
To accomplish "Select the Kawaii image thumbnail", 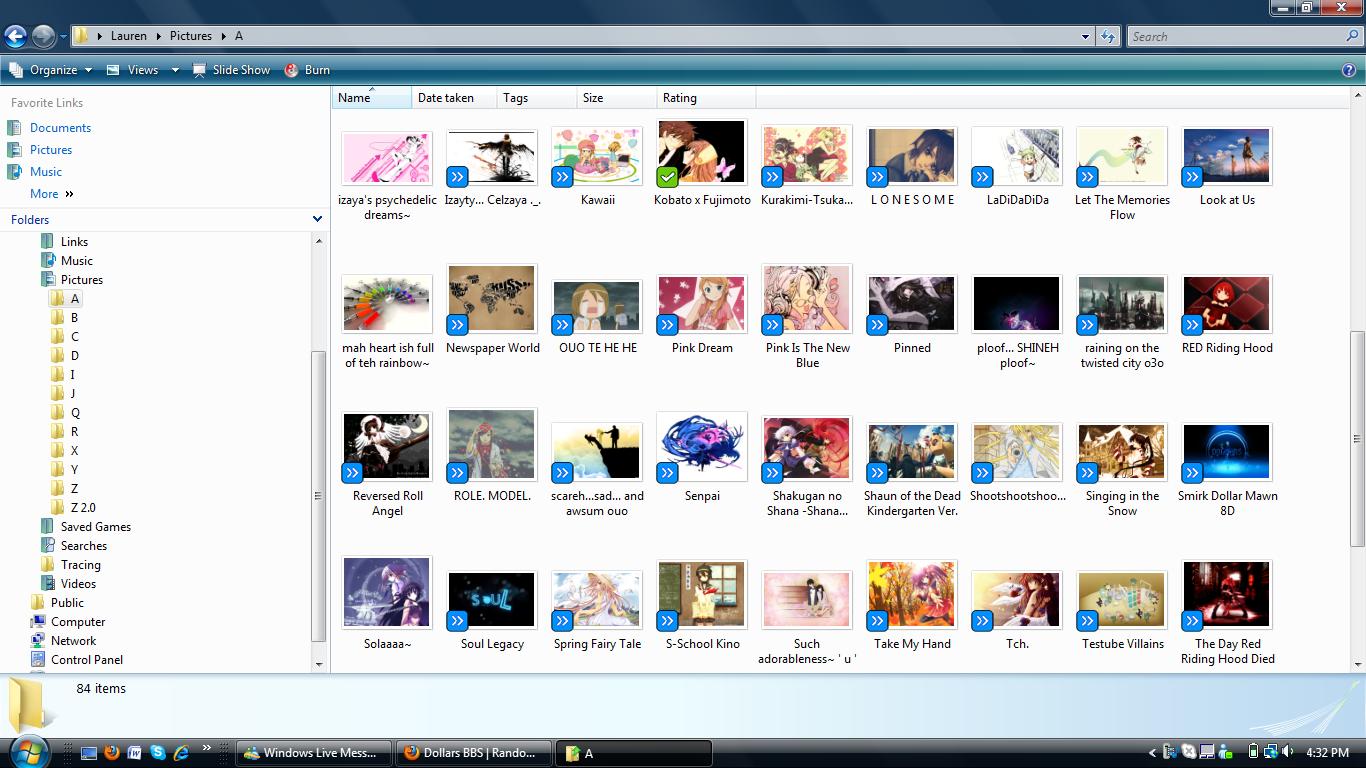I will coord(597,157).
